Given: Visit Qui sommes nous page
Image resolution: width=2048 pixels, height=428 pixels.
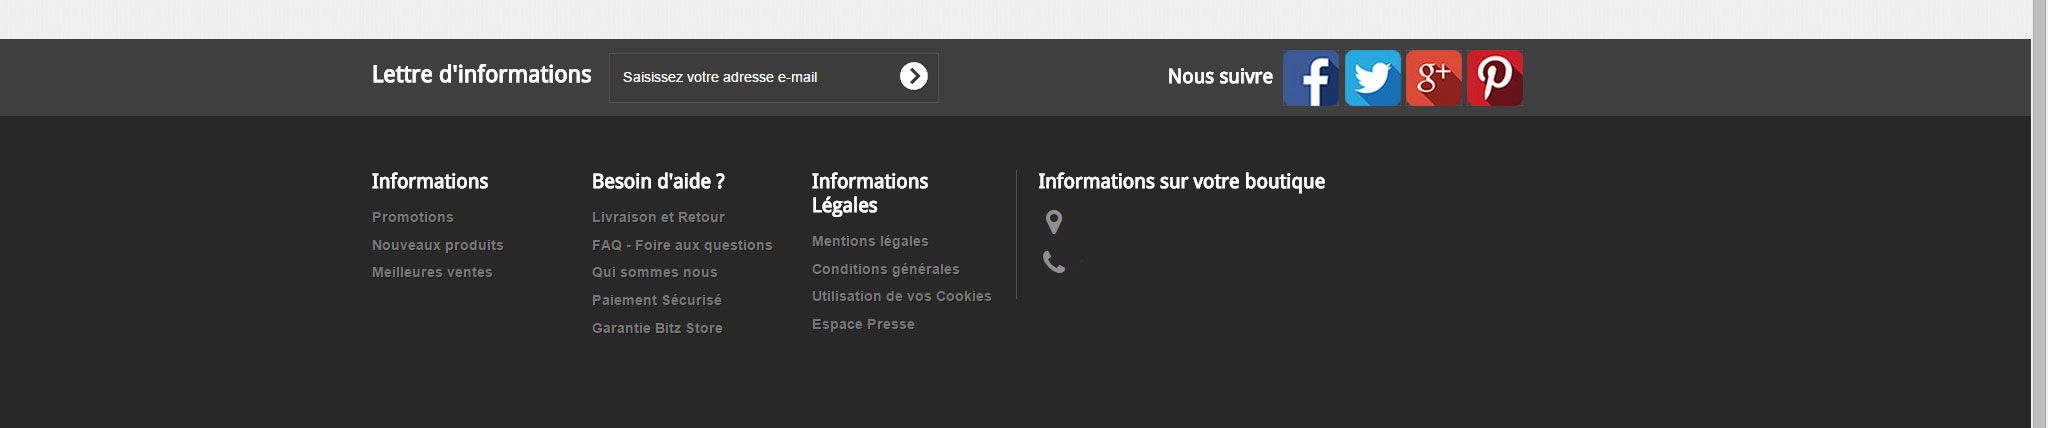Looking at the screenshot, I should pyautogui.click(x=654, y=272).
